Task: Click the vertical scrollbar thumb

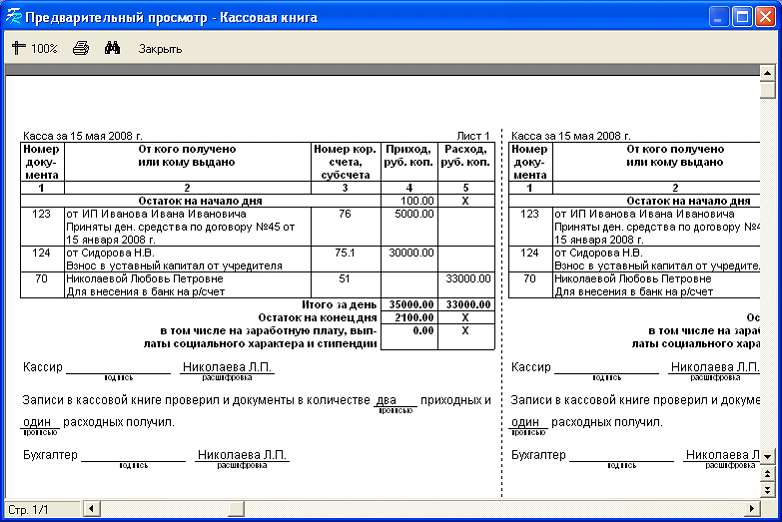Action: (x=767, y=90)
